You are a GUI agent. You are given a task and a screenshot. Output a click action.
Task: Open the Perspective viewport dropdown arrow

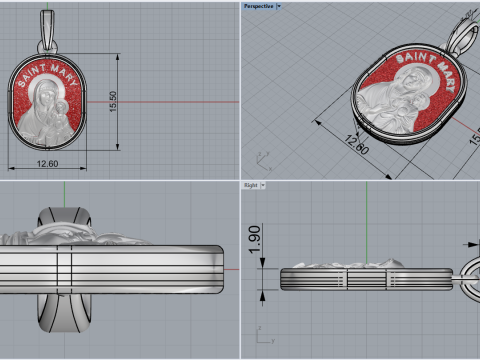(279, 6)
